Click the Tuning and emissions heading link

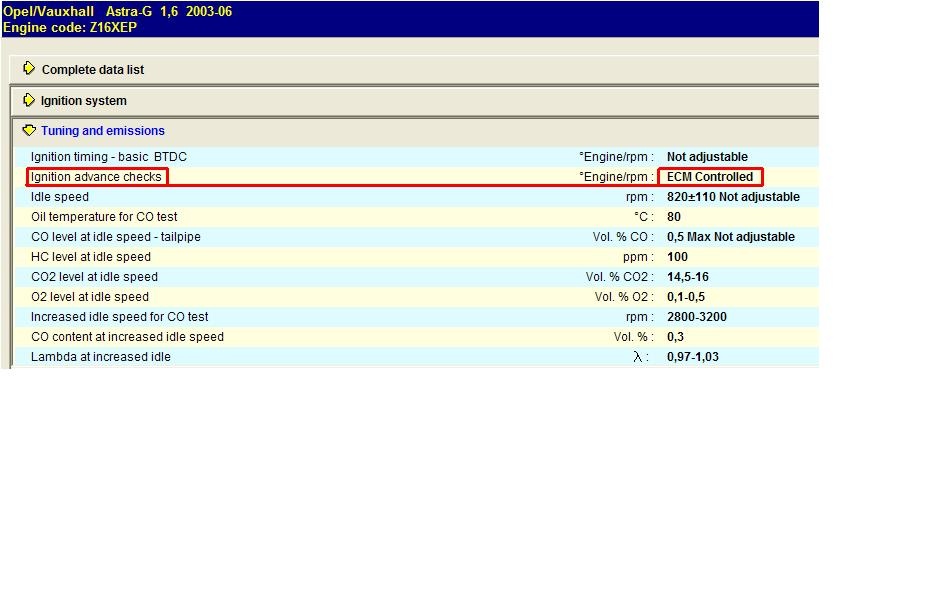pos(103,131)
